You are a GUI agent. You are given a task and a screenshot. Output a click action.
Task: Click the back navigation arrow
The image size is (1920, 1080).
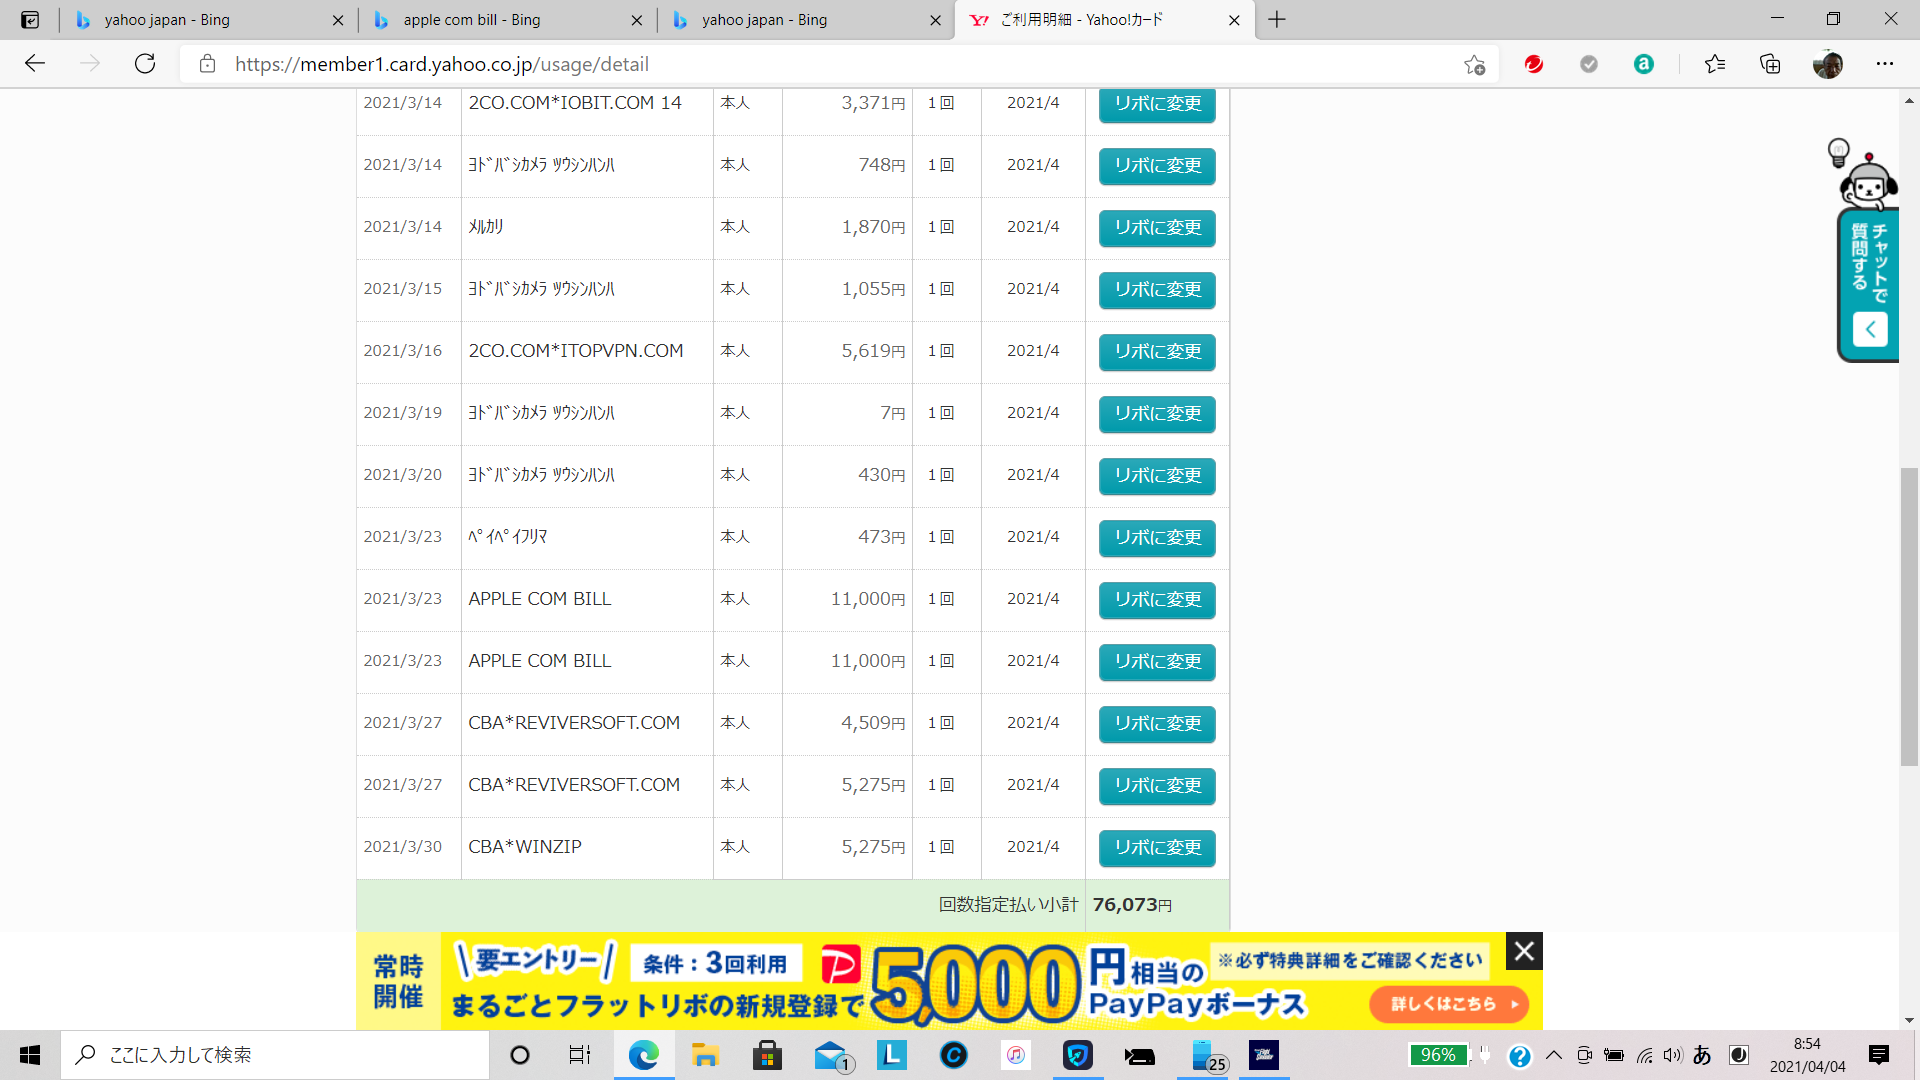click(x=36, y=64)
